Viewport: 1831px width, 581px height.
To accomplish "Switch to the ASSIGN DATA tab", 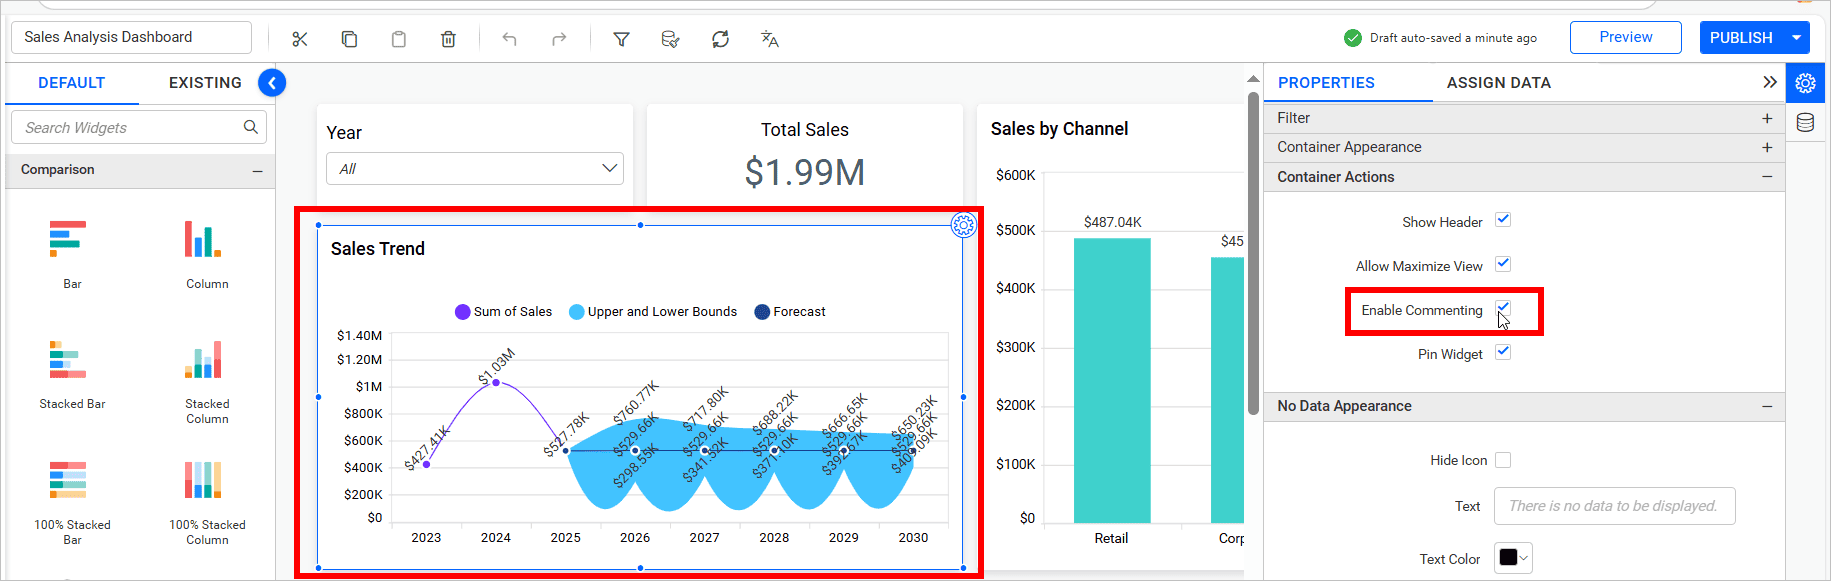I will tap(1498, 83).
